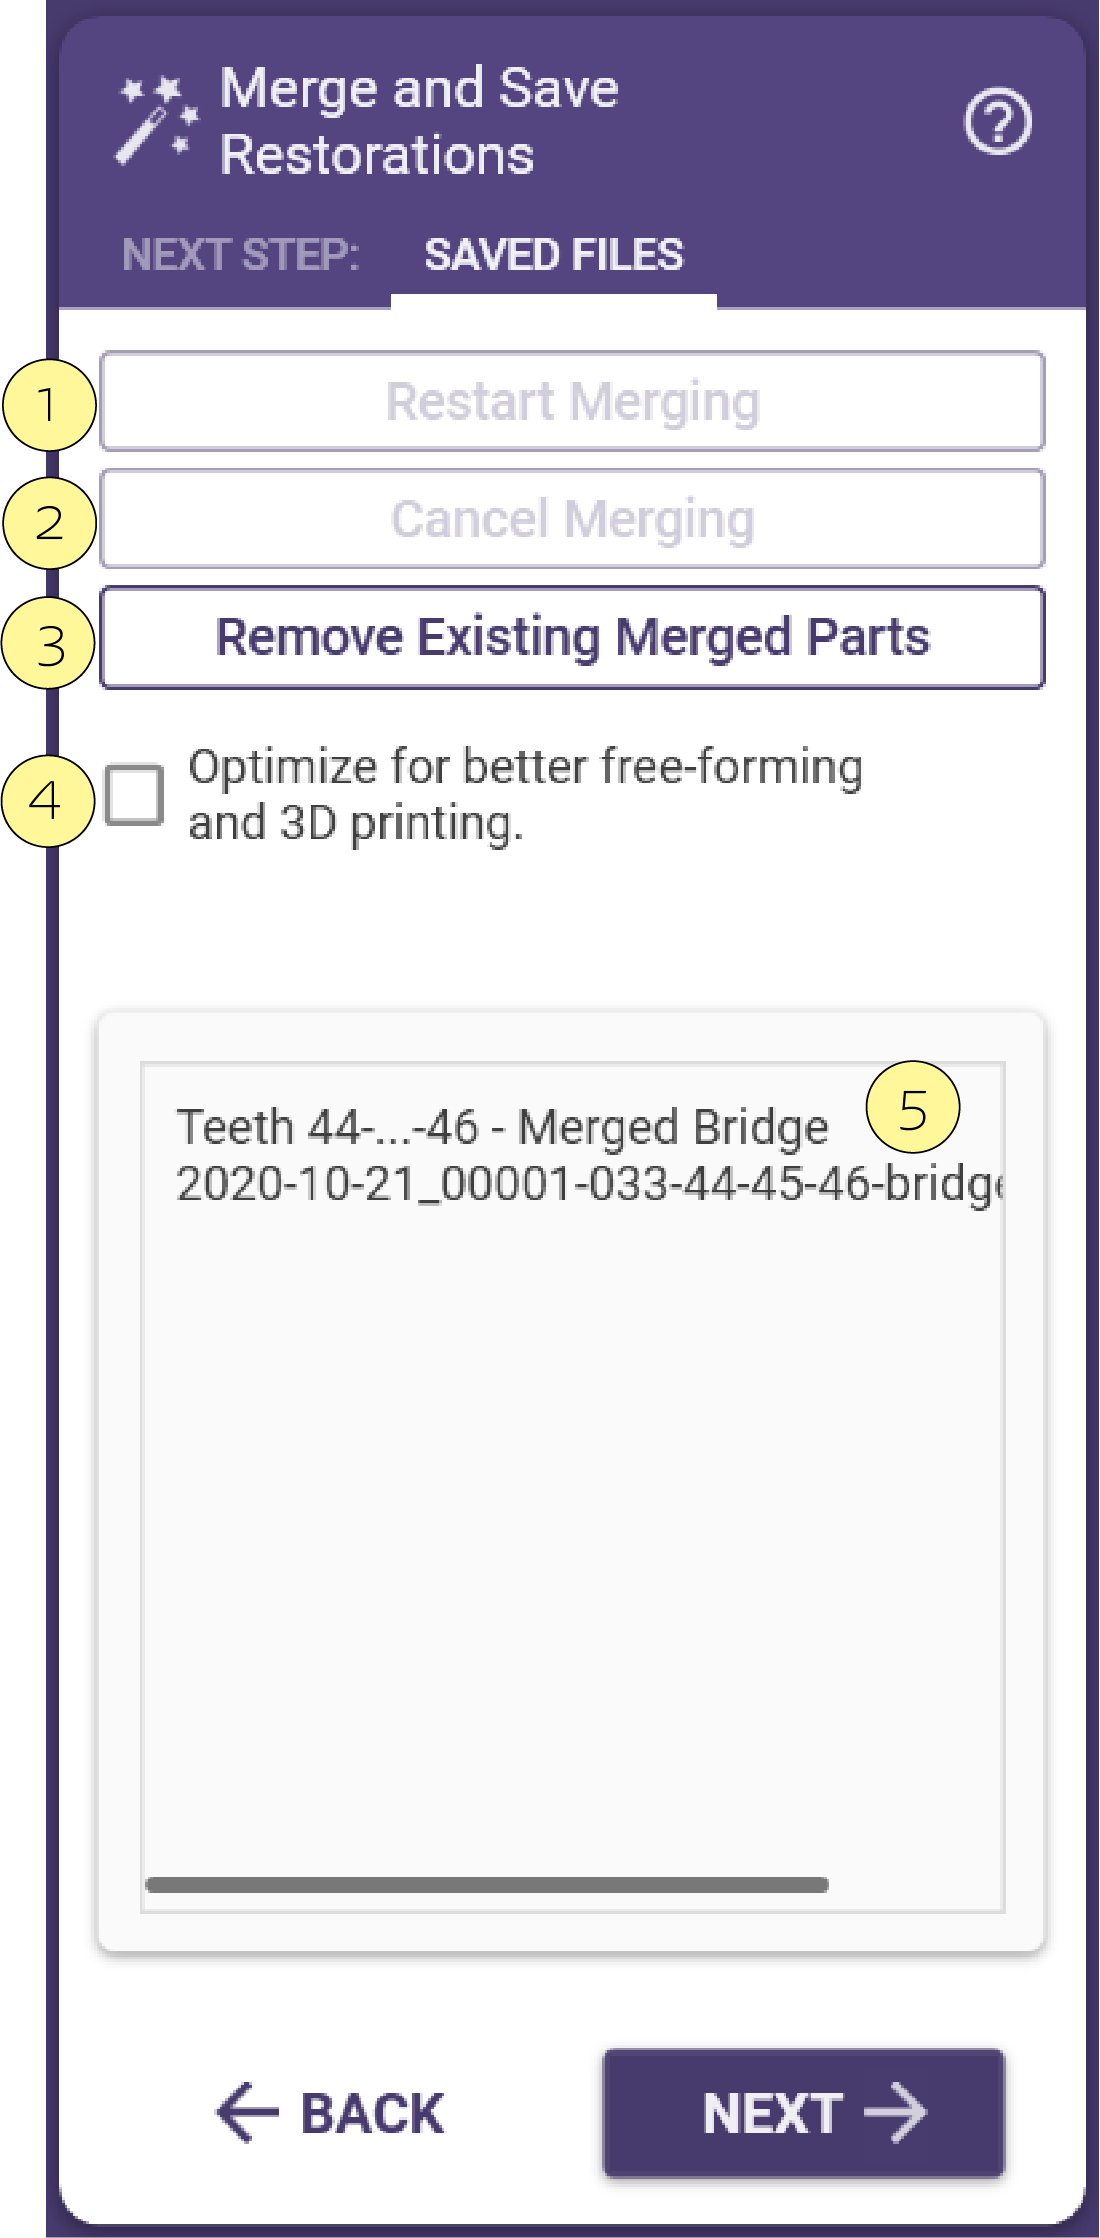
Task: Click Cancel Merging button
Action: point(573,519)
